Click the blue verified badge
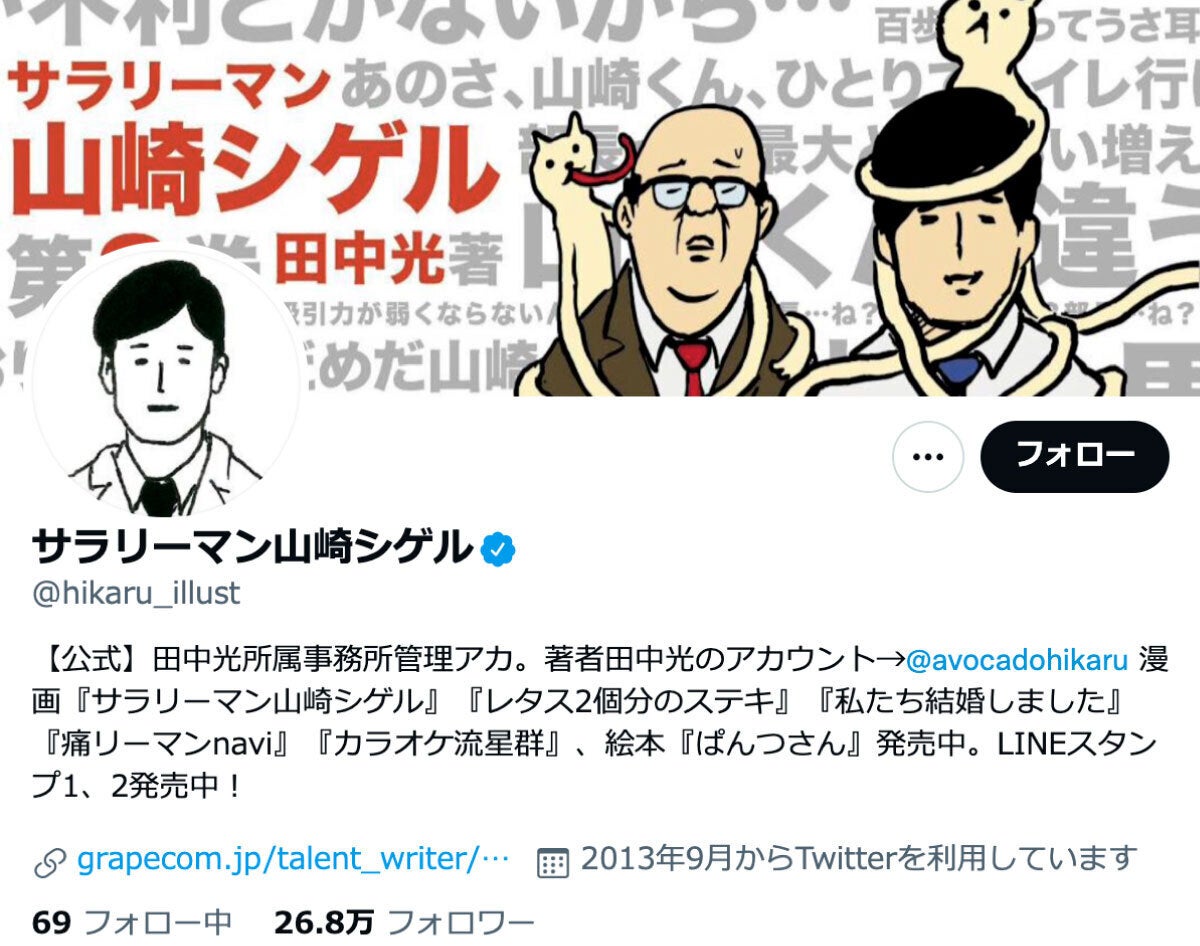This screenshot has width=1200, height=946. [x=498, y=548]
